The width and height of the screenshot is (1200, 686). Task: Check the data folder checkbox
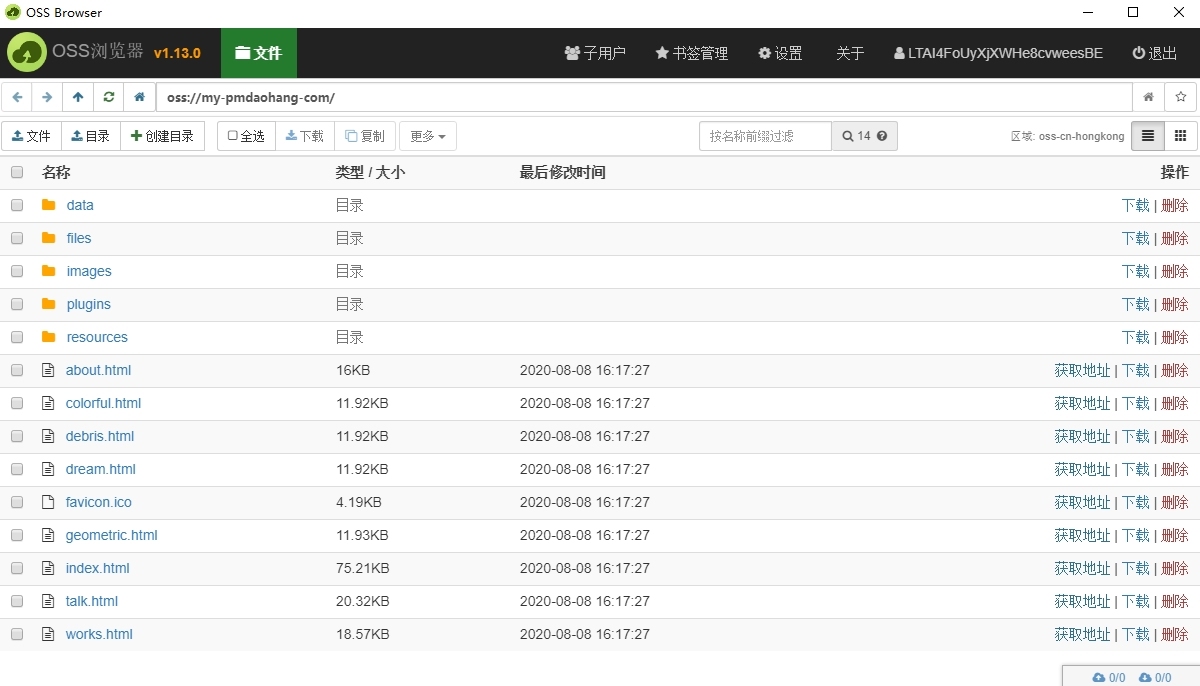17,205
